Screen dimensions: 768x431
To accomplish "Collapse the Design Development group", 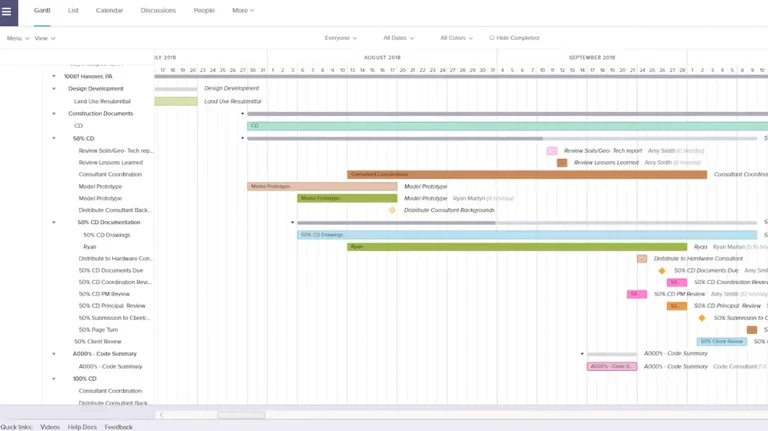I will (54, 89).
